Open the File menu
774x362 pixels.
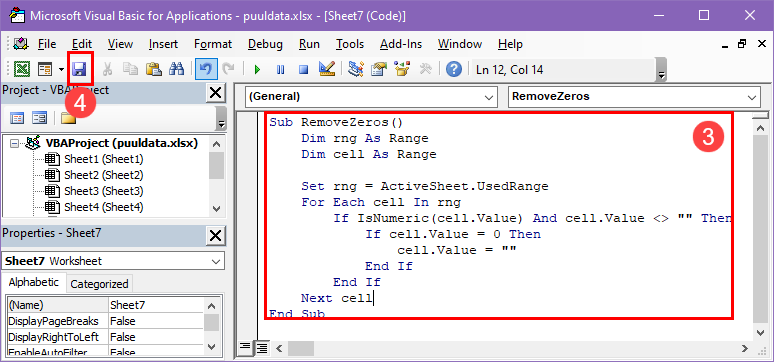point(47,44)
